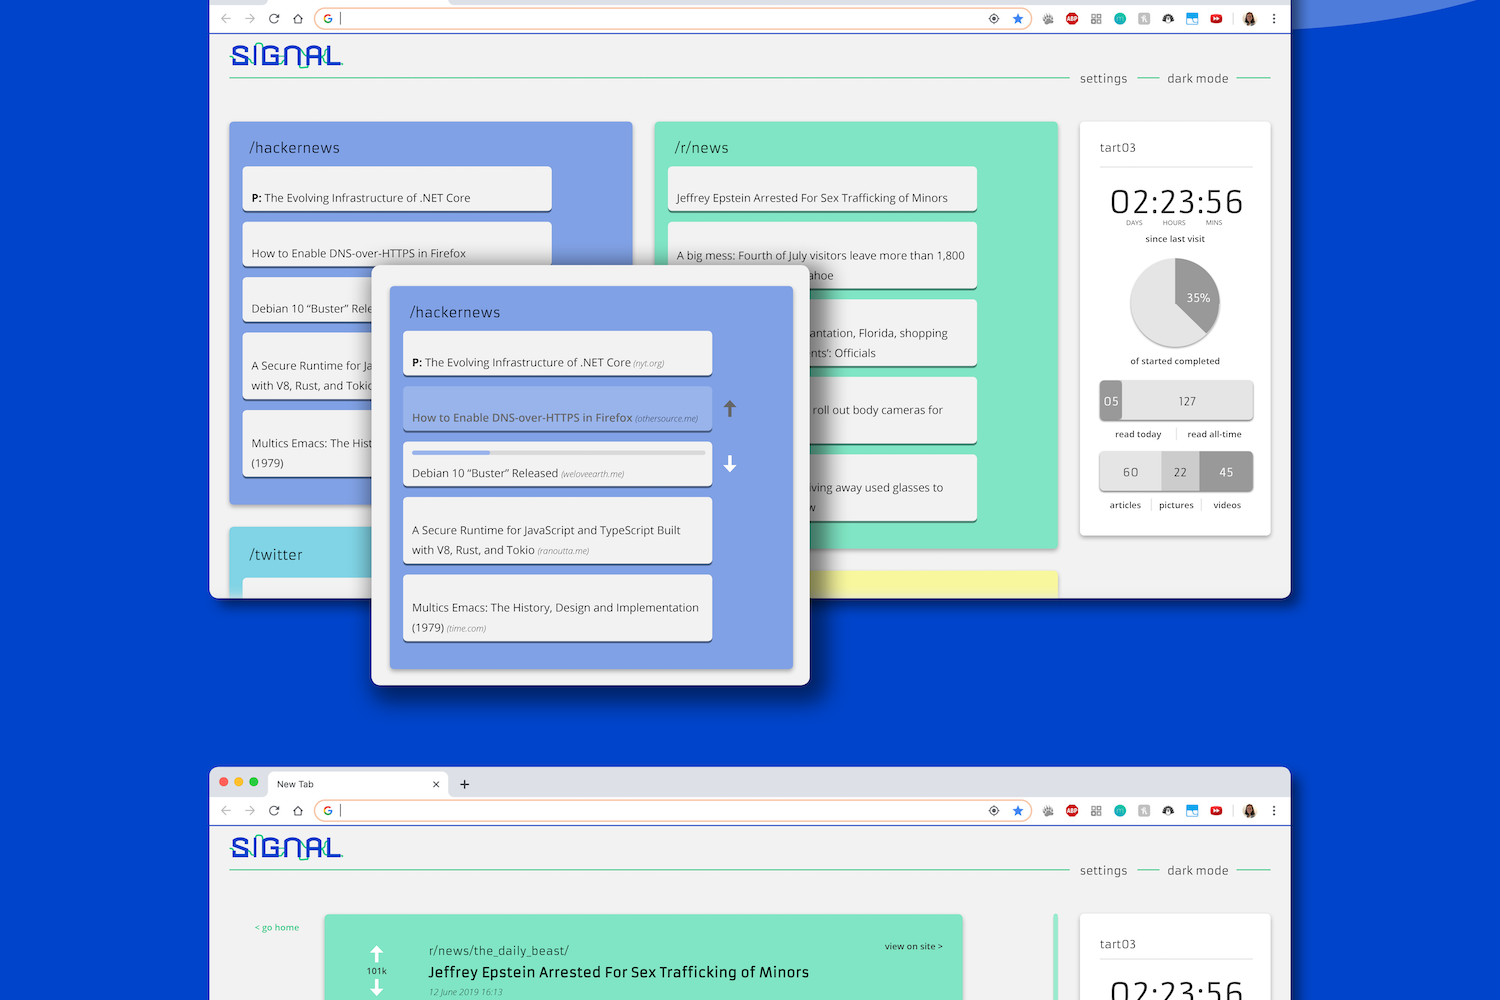Click the home icon in the bottom browser window
This screenshot has width=1500, height=1000.
298,811
